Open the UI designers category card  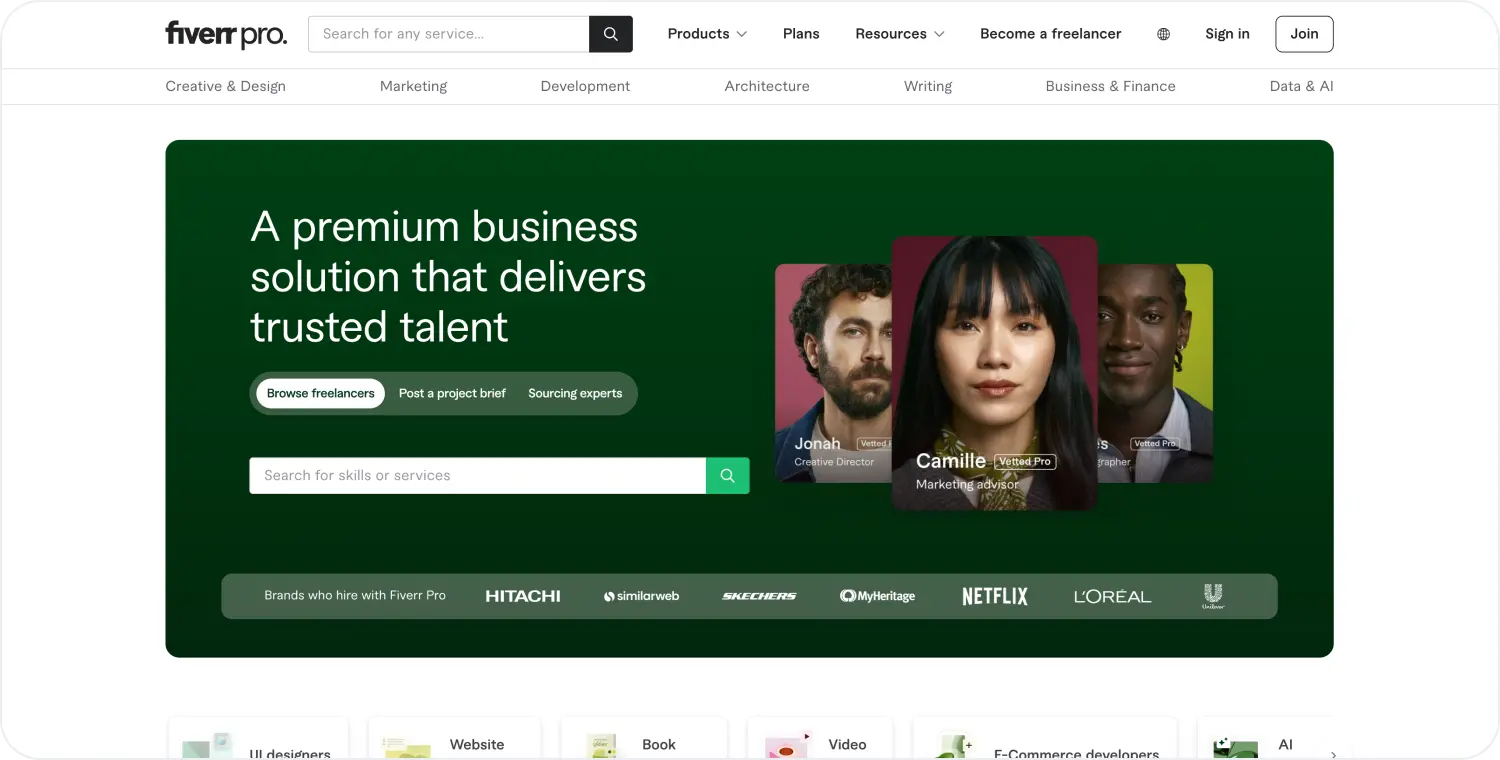[x=258, y=739]
